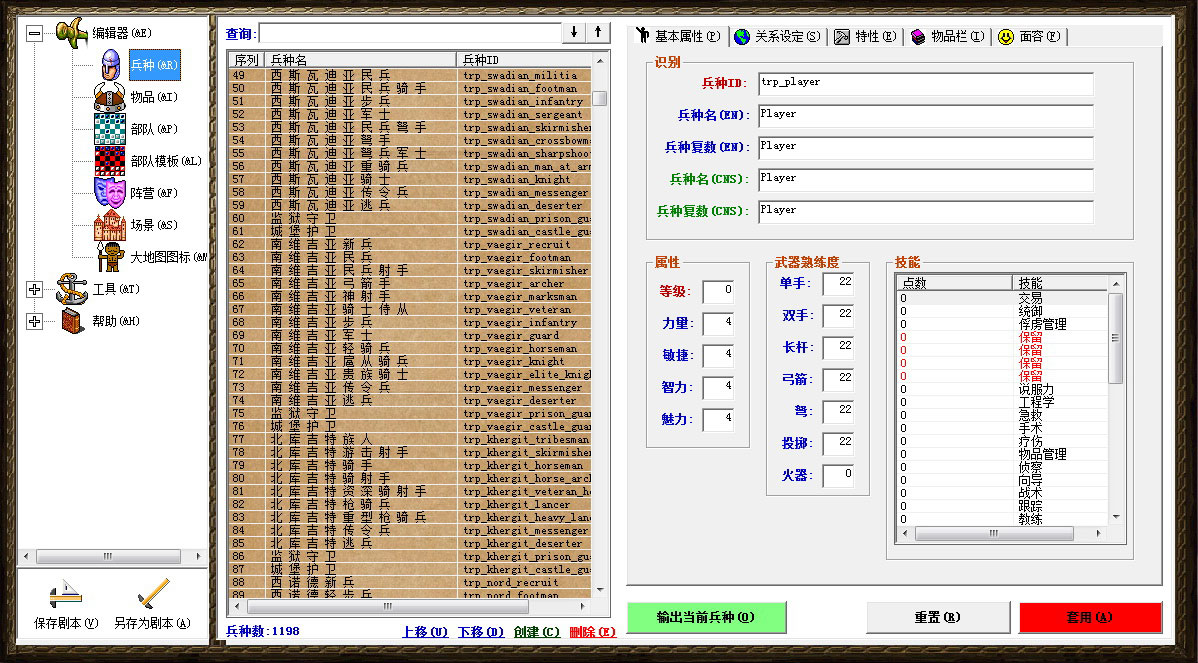Click the 物品 items icon

point(110,97)
